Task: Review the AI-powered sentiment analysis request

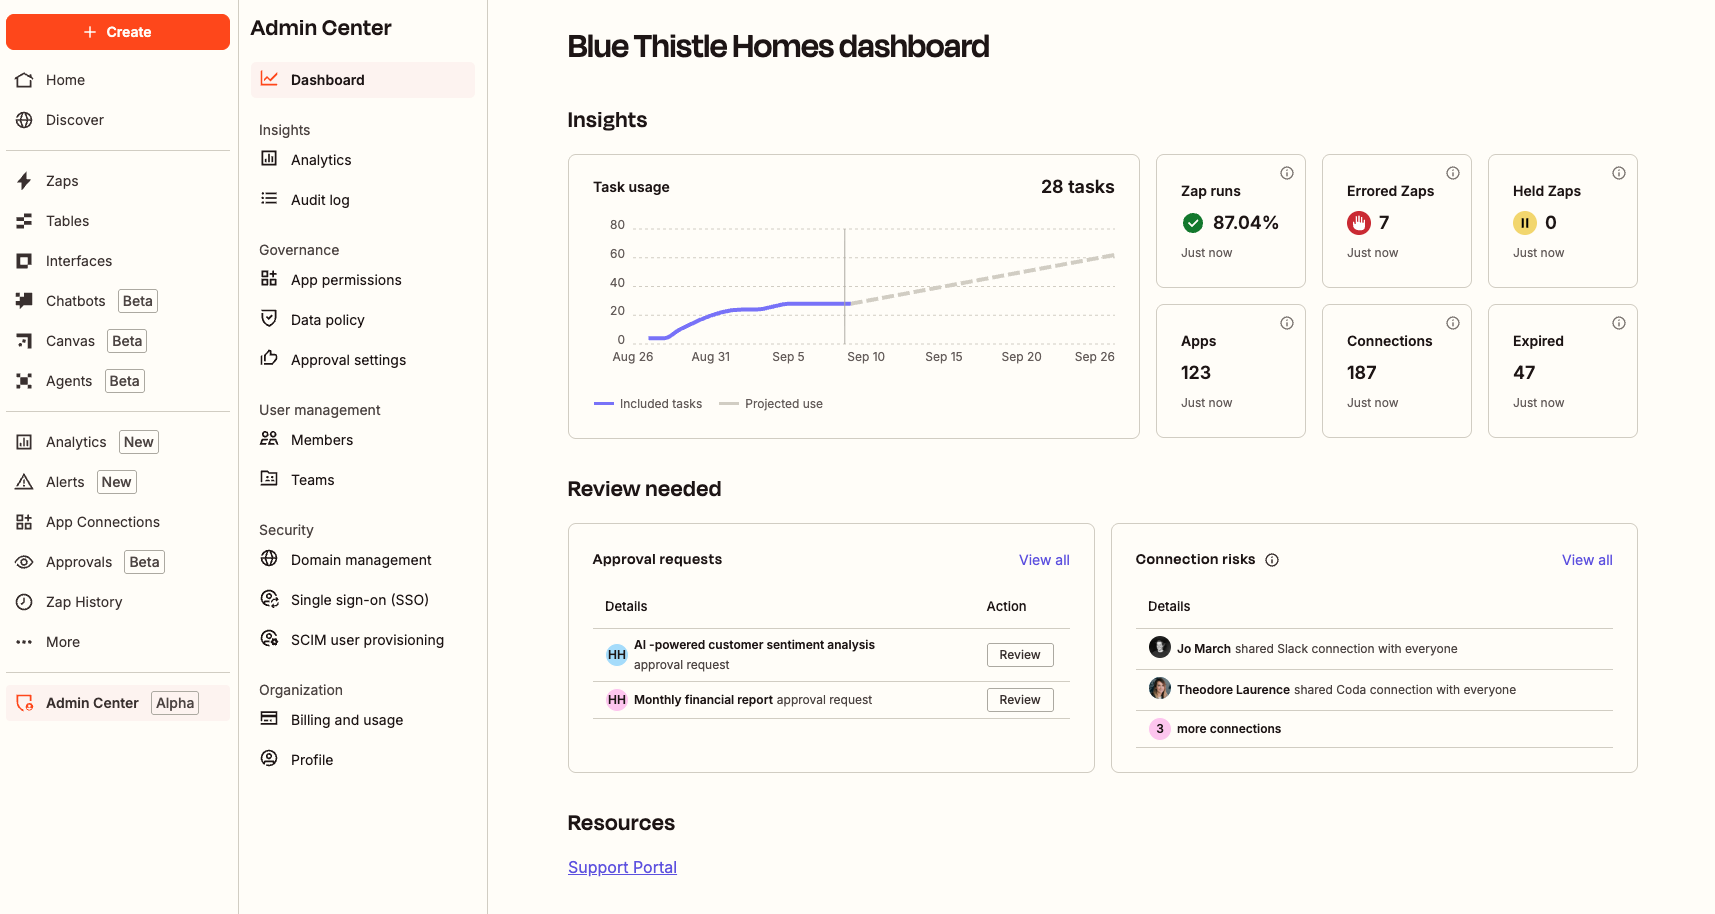Action: coord(1019,655)
